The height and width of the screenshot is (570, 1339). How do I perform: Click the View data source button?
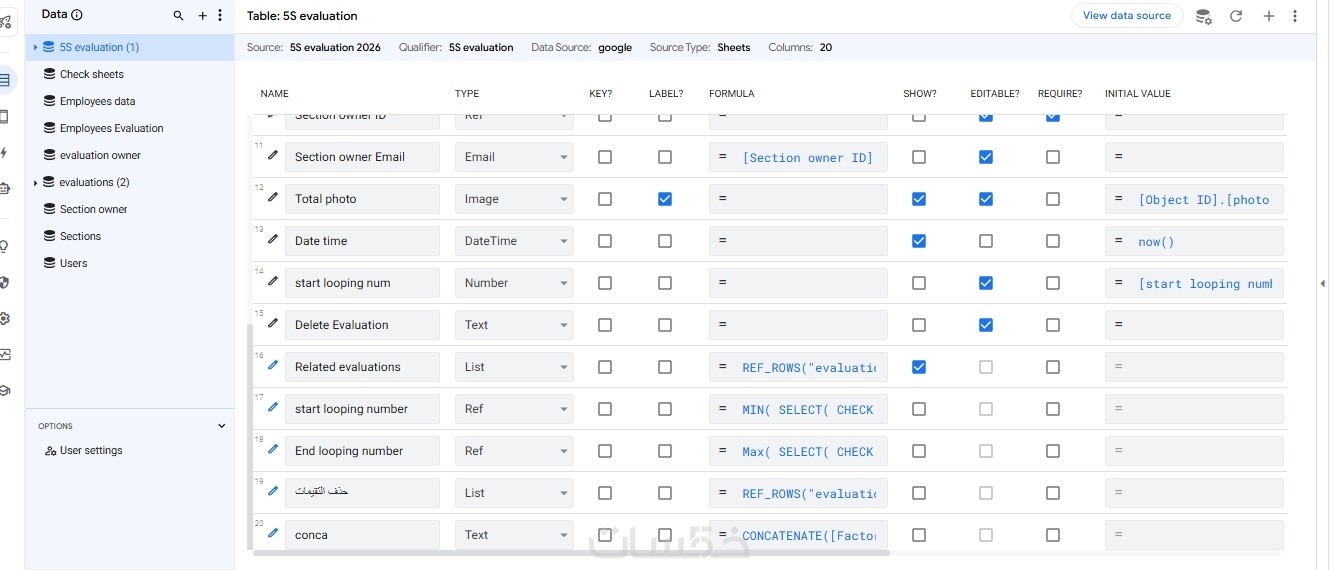point(1126,16)
